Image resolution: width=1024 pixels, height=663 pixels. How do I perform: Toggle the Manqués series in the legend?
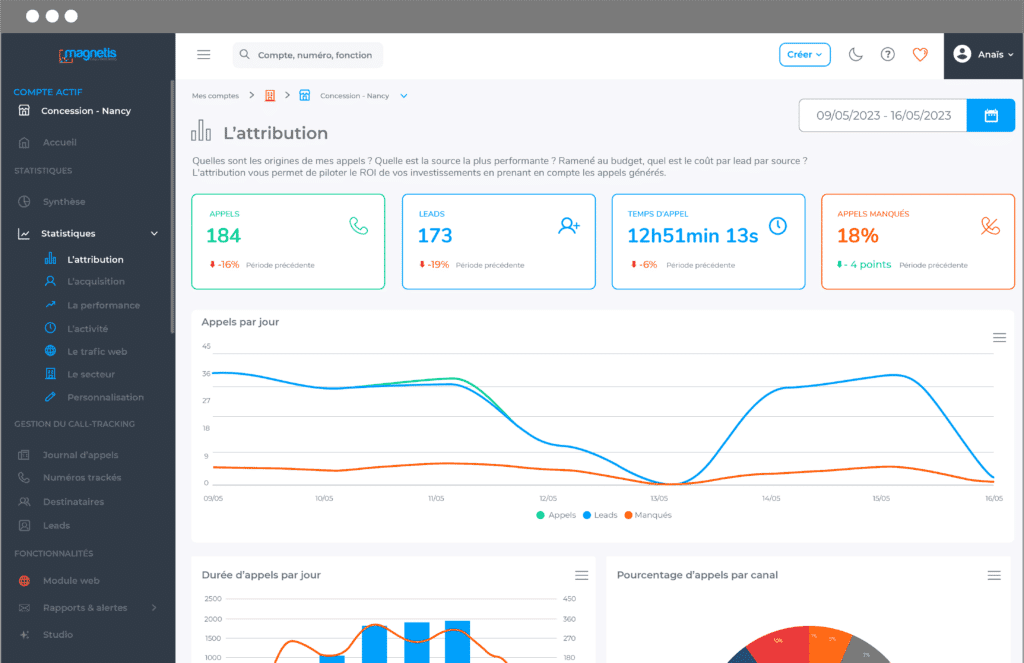648,515
